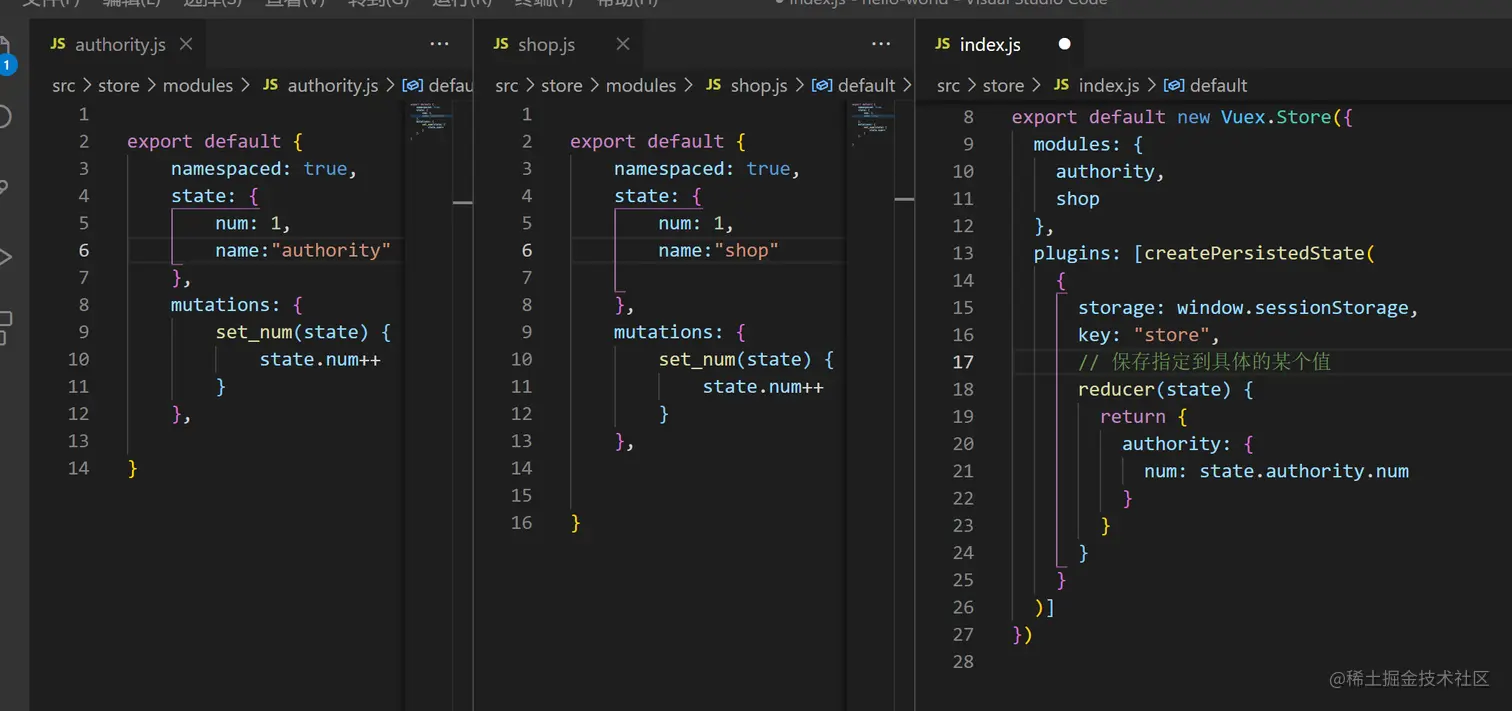Open the store breadcrumb in index.js editor

coord(1004,85)
